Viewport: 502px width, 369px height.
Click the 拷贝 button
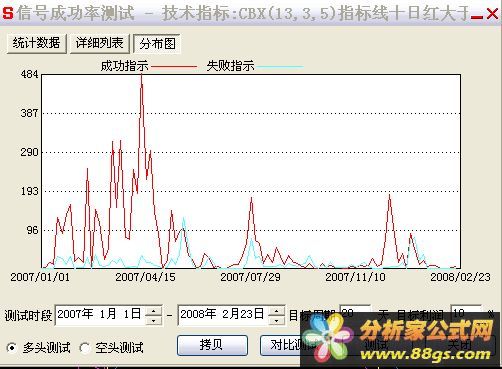point(212,345)
